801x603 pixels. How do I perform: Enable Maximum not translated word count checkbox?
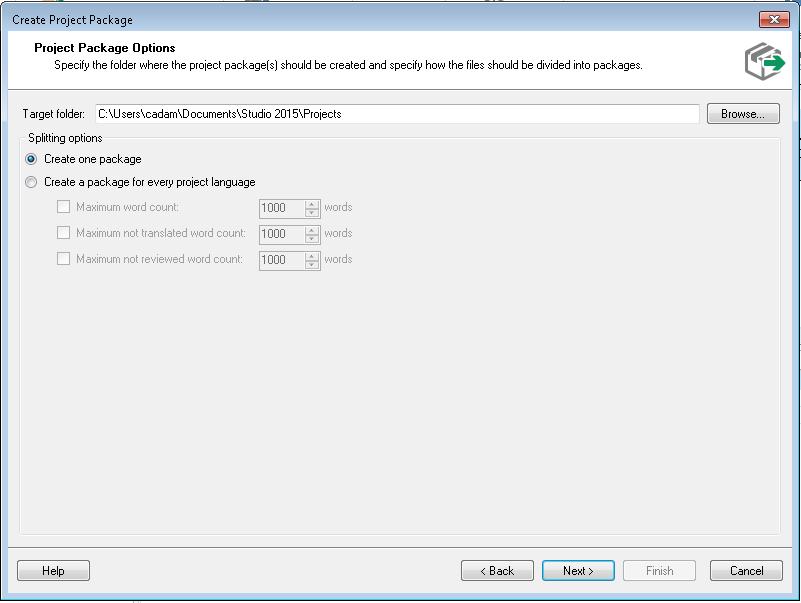click(x=63, y=233)
